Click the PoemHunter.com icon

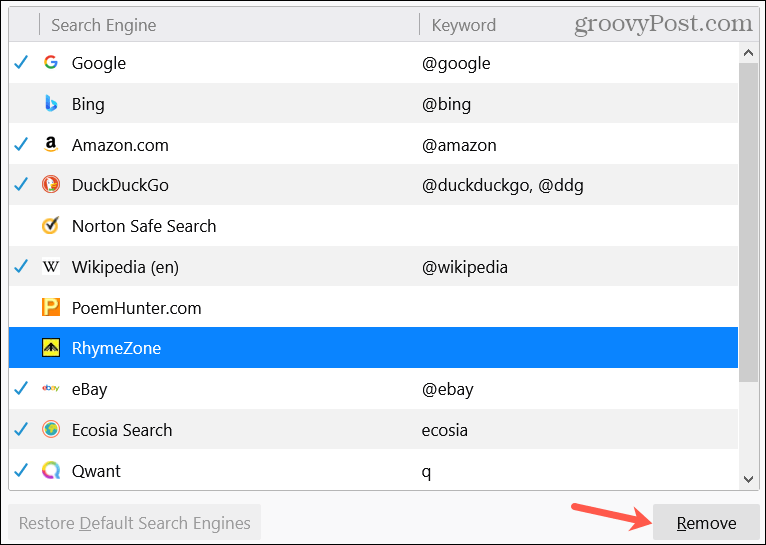[51, 308]
